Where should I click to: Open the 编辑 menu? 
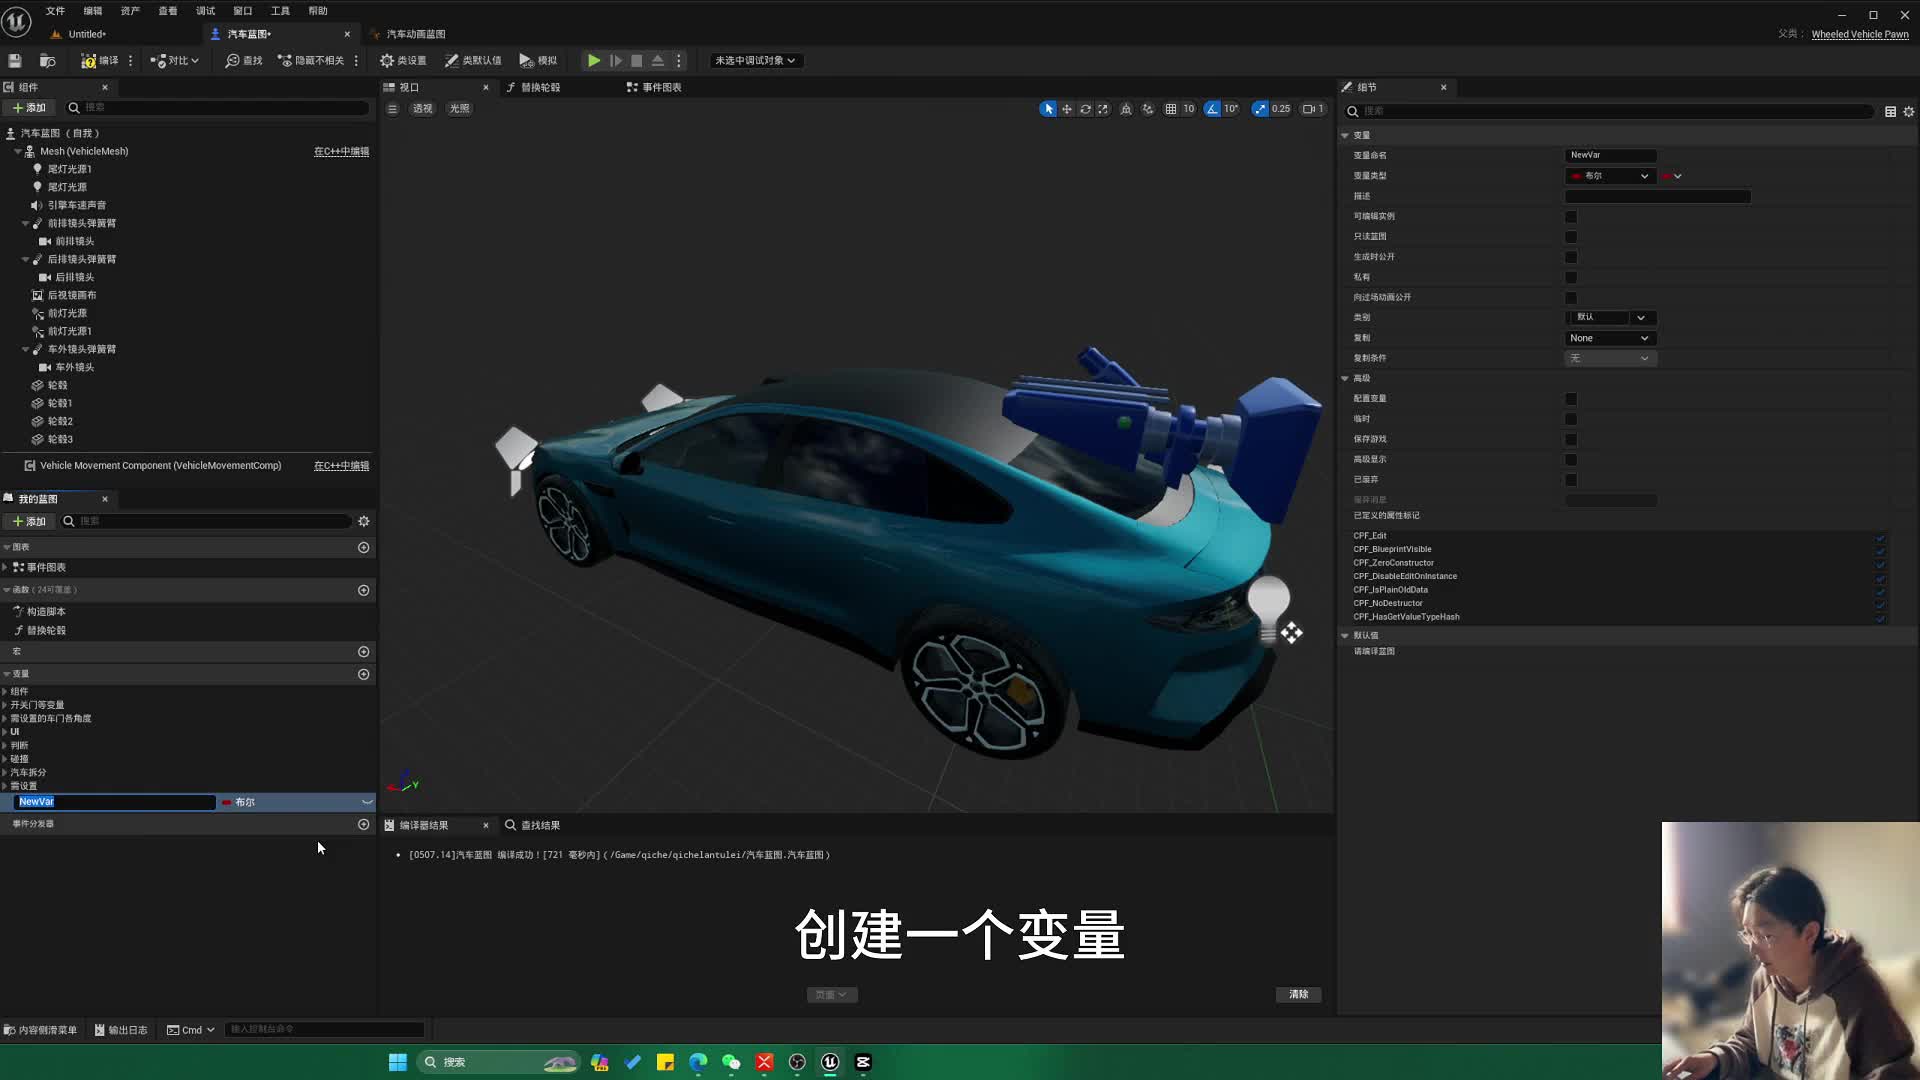(x=93, y=11)
